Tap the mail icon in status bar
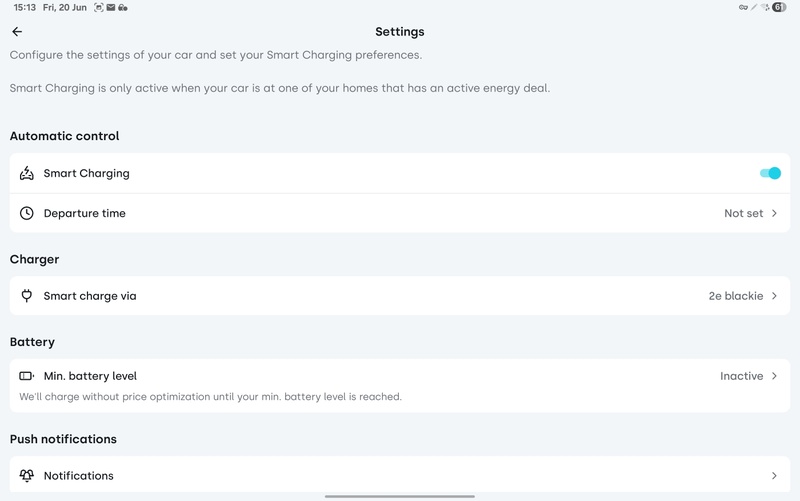Viewport: 800px width, 501px height. 111,7
